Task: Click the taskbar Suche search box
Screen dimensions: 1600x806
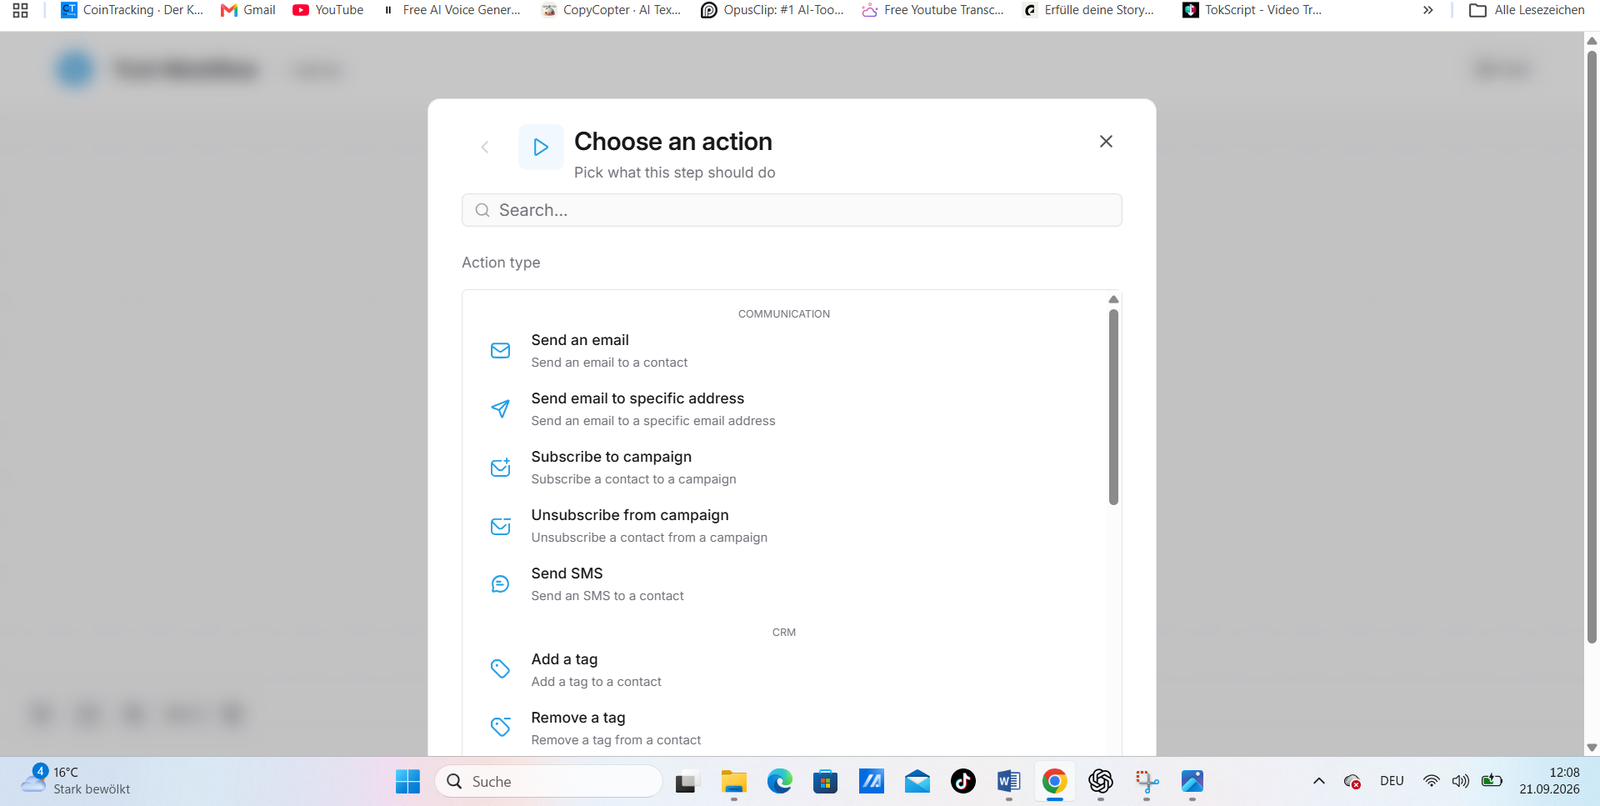Action: (x=549, y=781)
